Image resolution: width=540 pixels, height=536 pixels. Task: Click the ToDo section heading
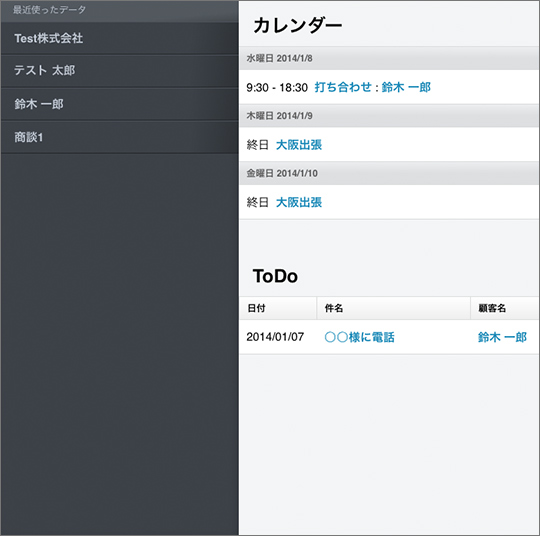tap(275, 276)
